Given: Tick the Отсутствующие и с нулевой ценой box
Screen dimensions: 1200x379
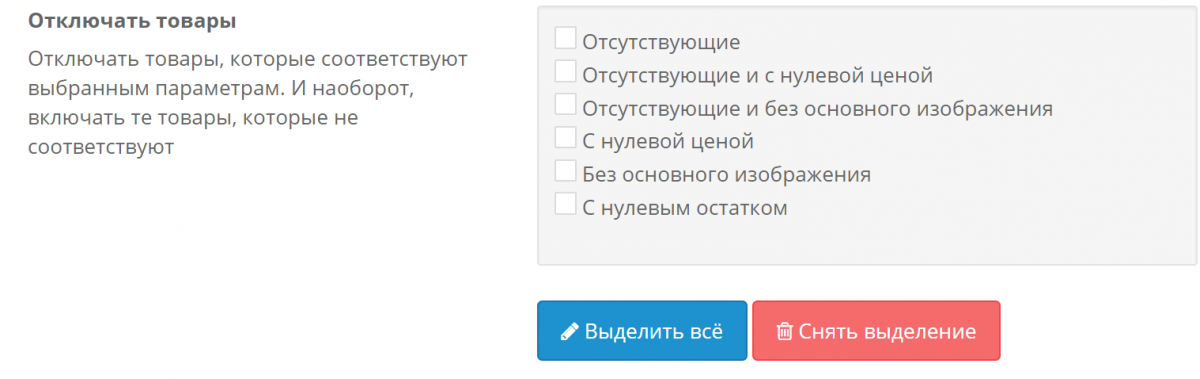Looking at the screenshot, I should [x=565, y=71].
